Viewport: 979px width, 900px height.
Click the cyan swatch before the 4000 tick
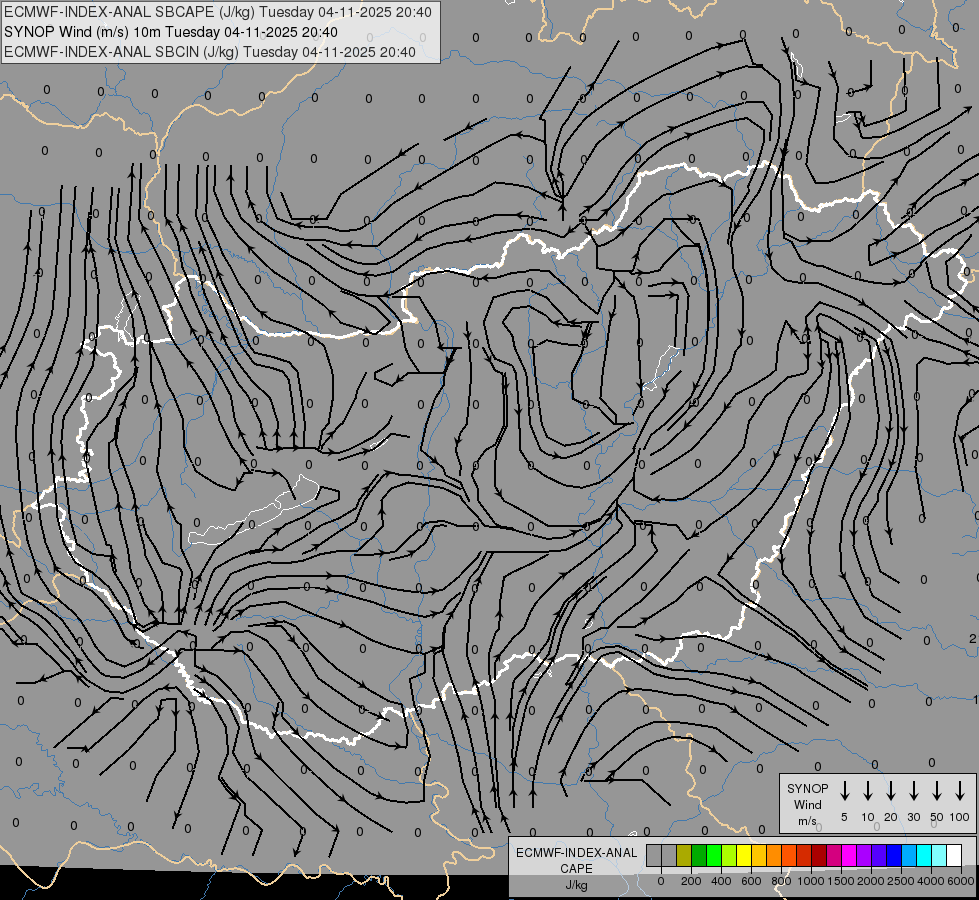[923, 855]
